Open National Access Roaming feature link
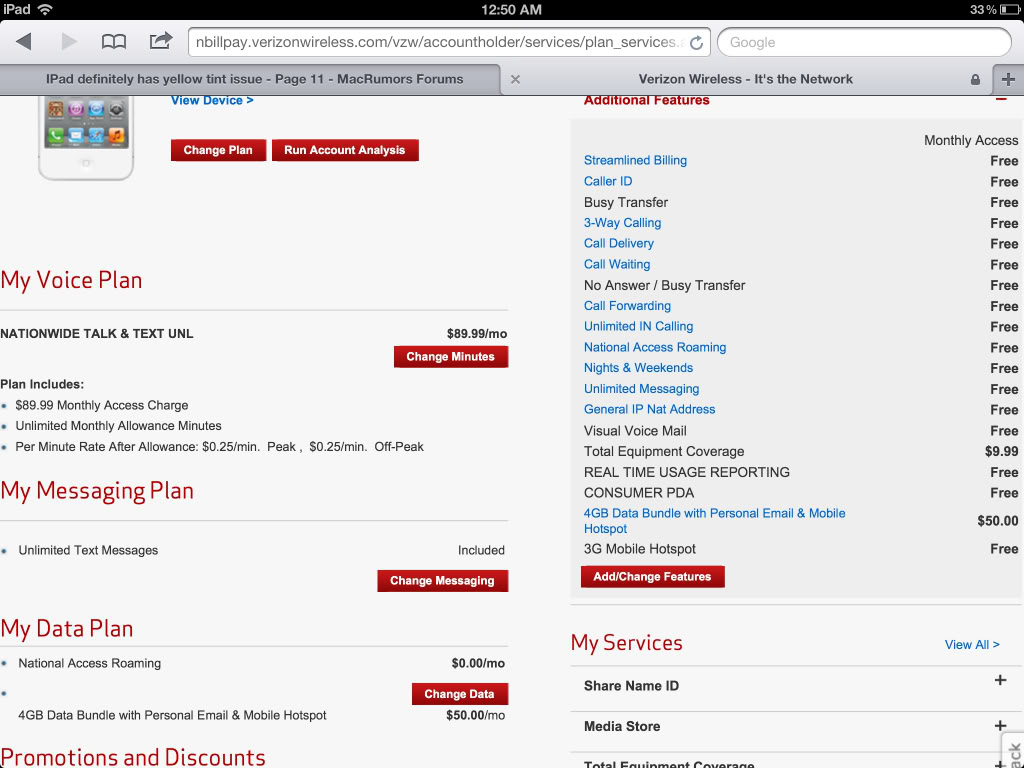Screen dimensions: 1024x768 coord(655,347)
